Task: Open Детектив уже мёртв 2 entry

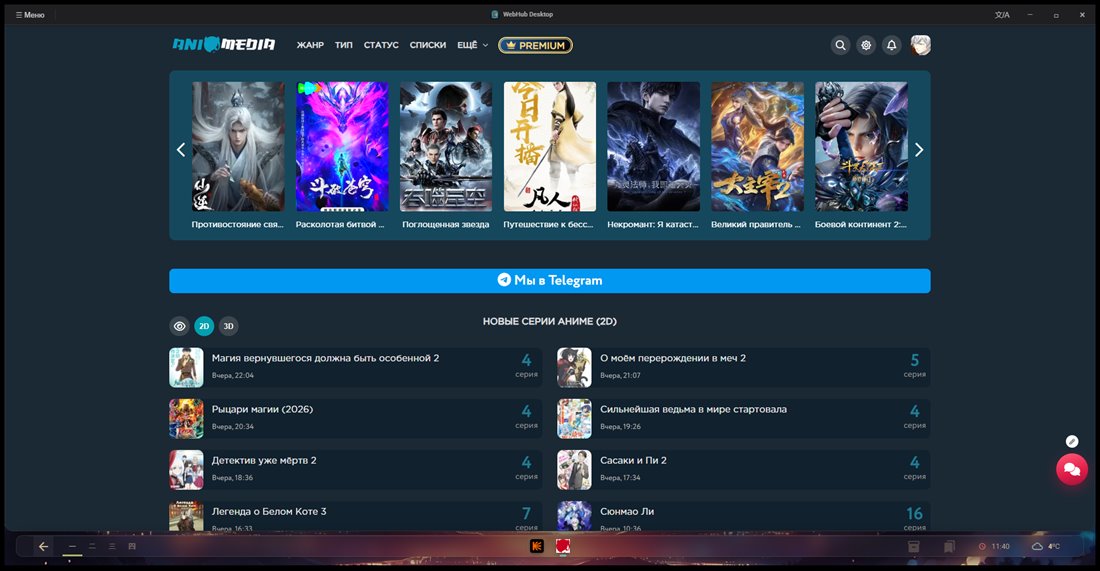Action: 356,470
